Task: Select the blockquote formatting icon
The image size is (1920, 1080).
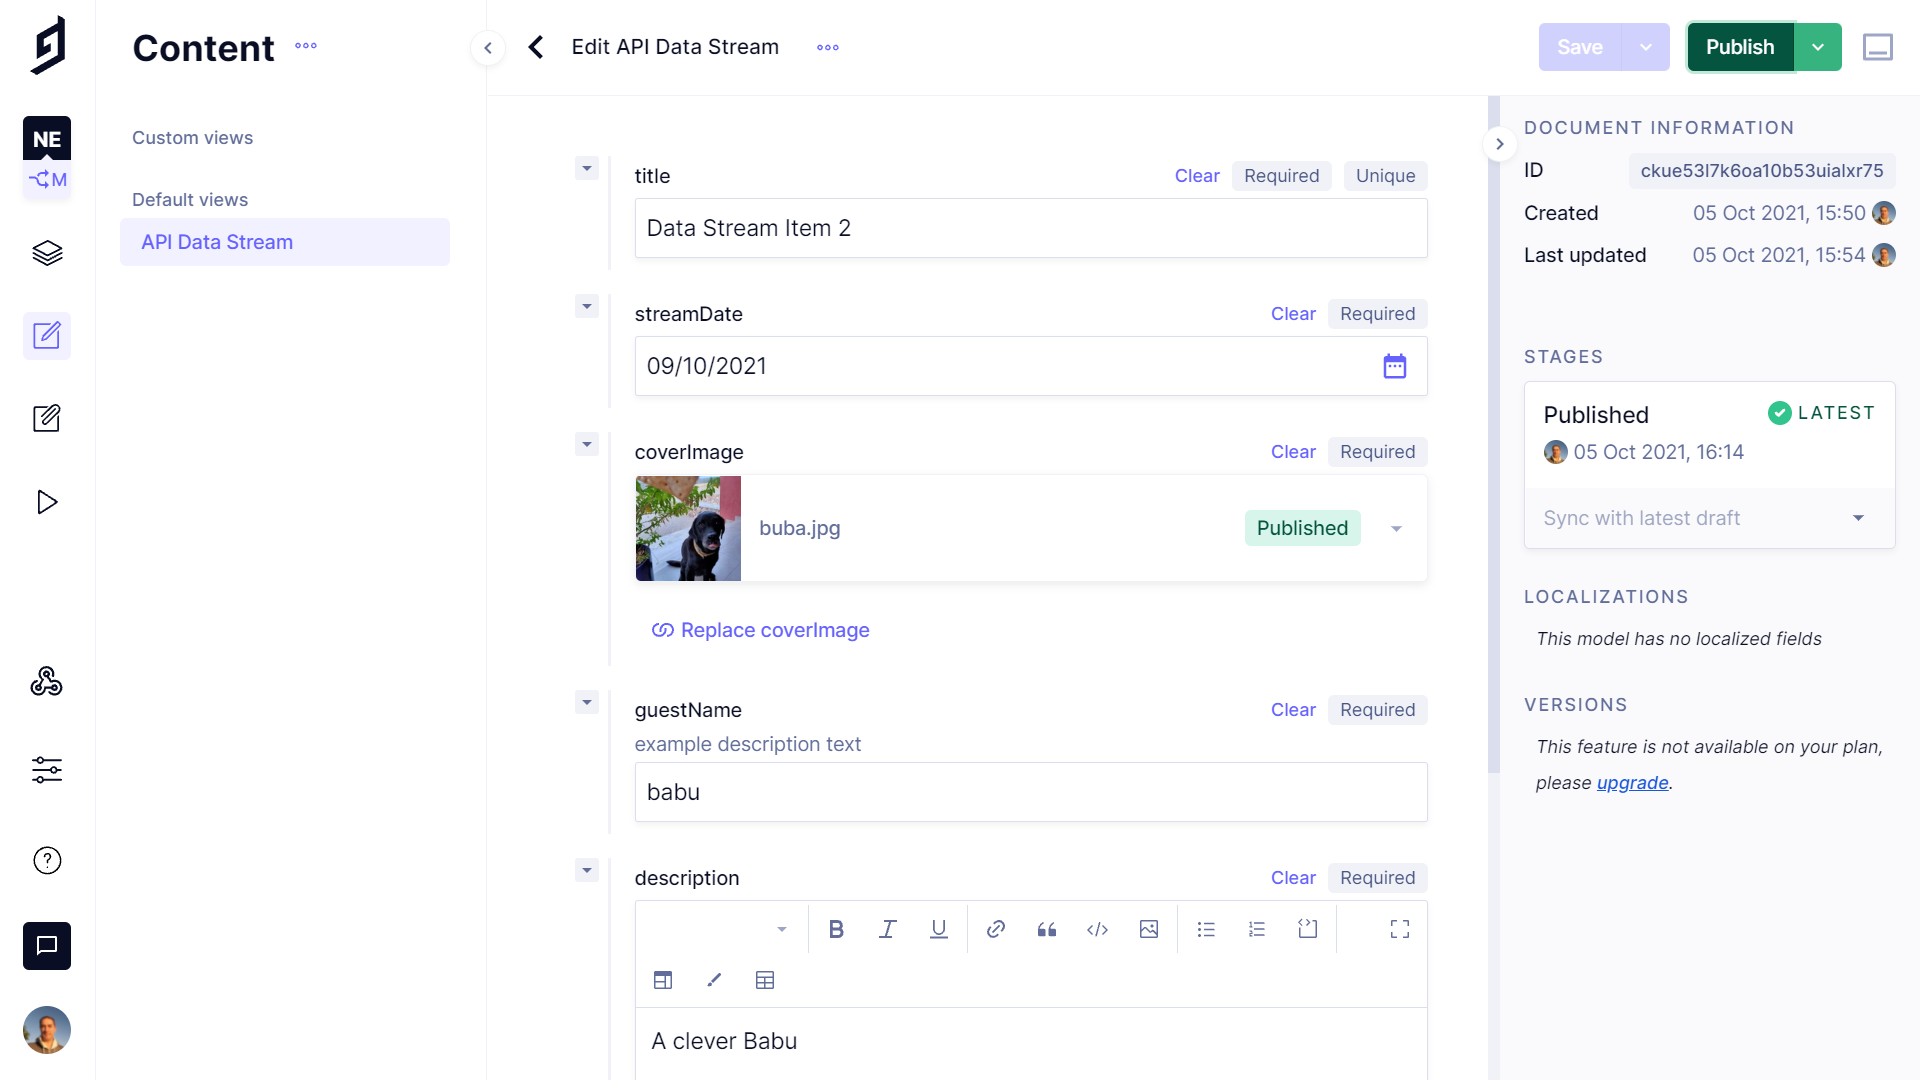Action: tap(1046, 930)
